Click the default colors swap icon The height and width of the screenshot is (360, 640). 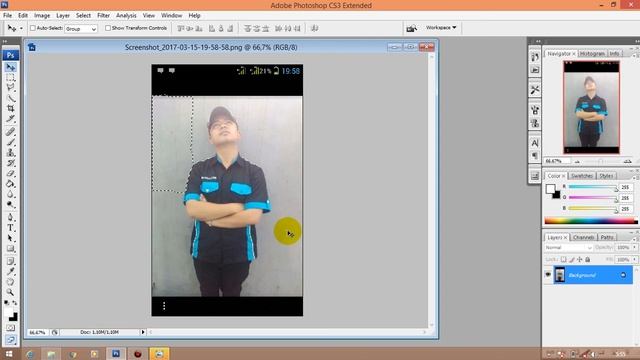(x=14, y=303)
